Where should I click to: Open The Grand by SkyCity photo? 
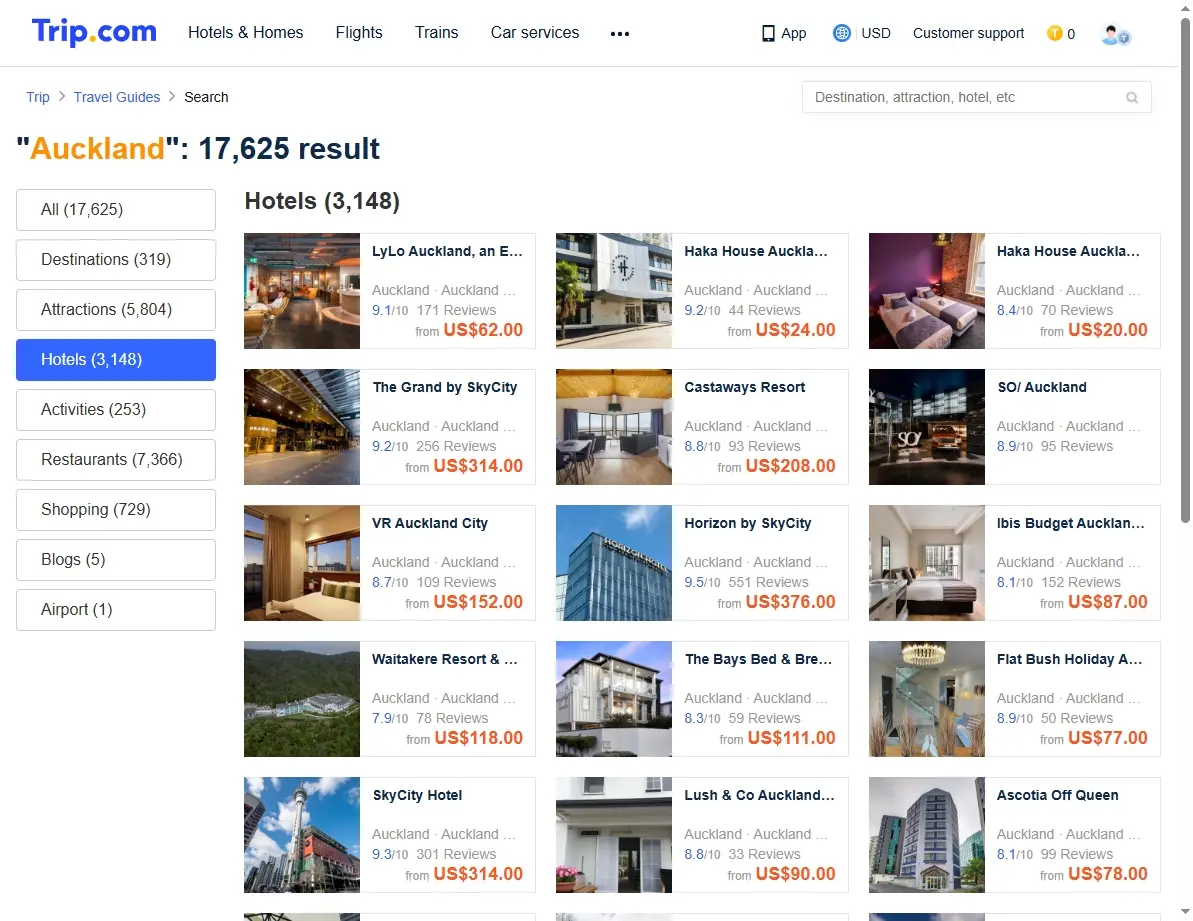pos(302,427)
